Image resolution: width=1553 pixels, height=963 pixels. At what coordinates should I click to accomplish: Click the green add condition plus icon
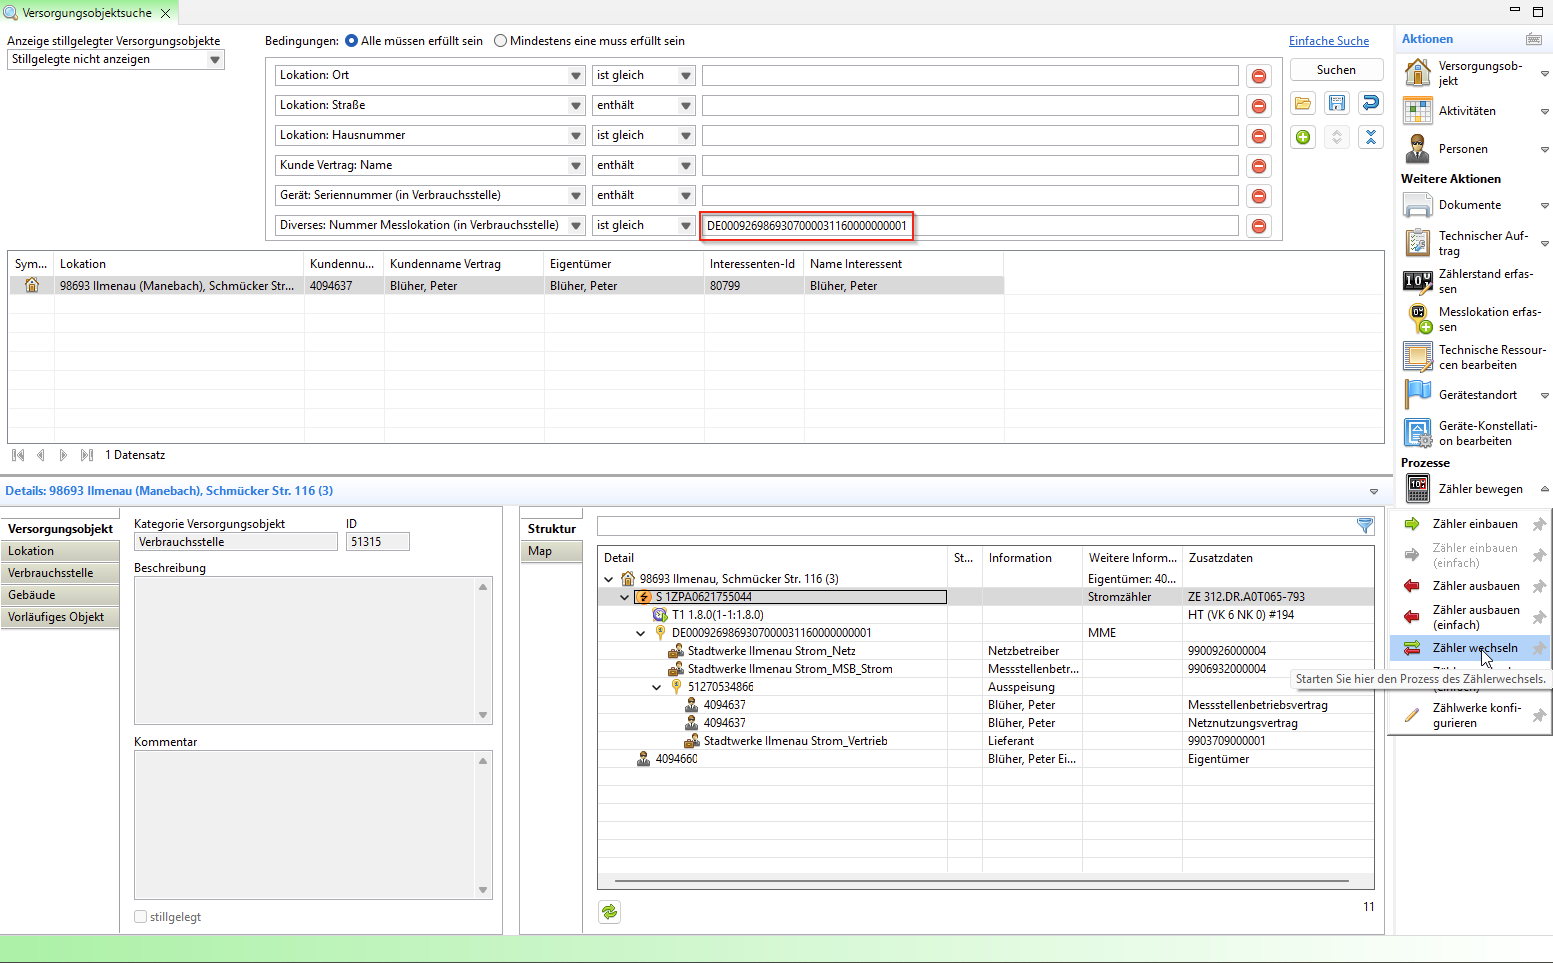pos(1302,137)
